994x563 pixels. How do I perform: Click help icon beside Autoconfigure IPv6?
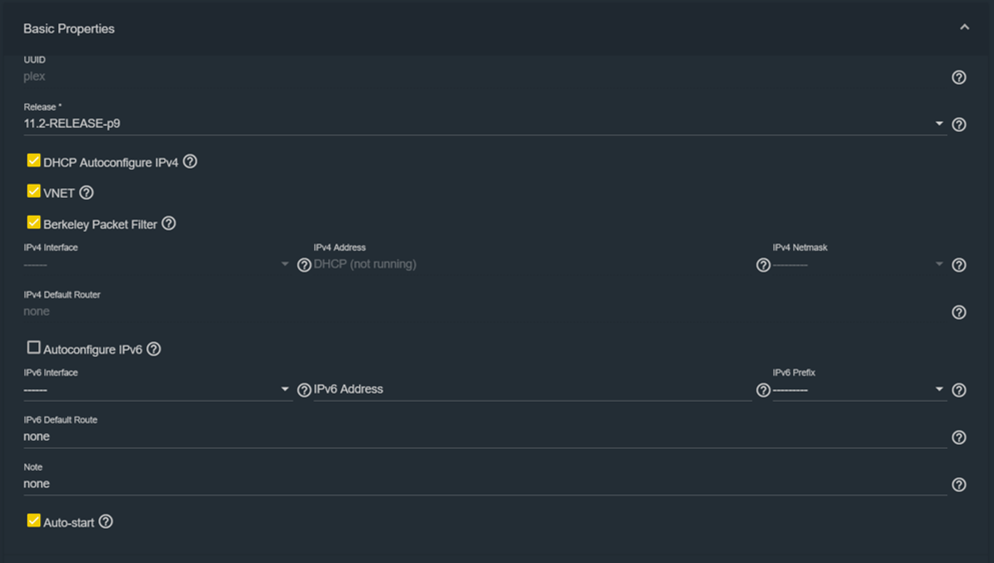tap(154, 349)
